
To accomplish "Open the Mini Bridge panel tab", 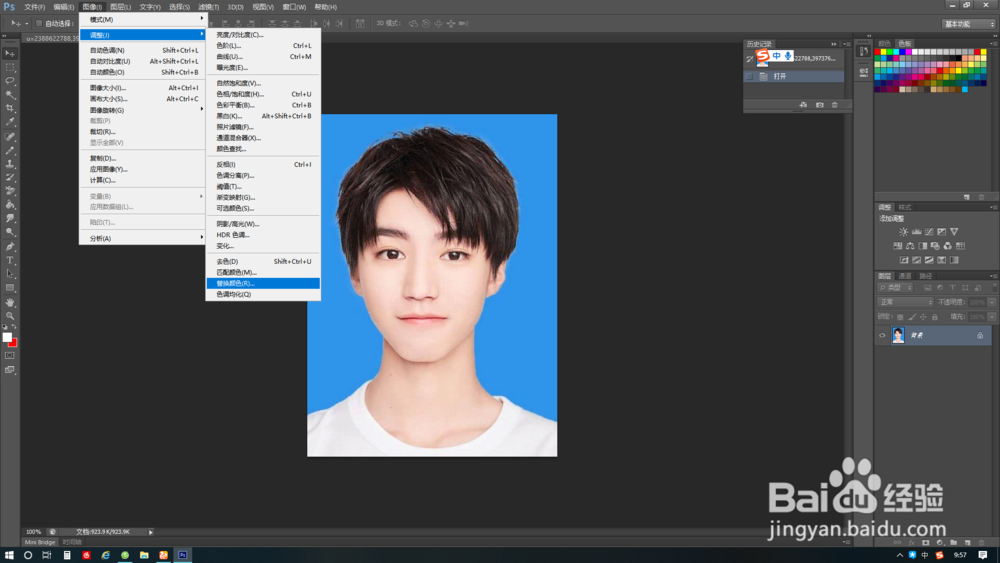I will click(41, 542).
